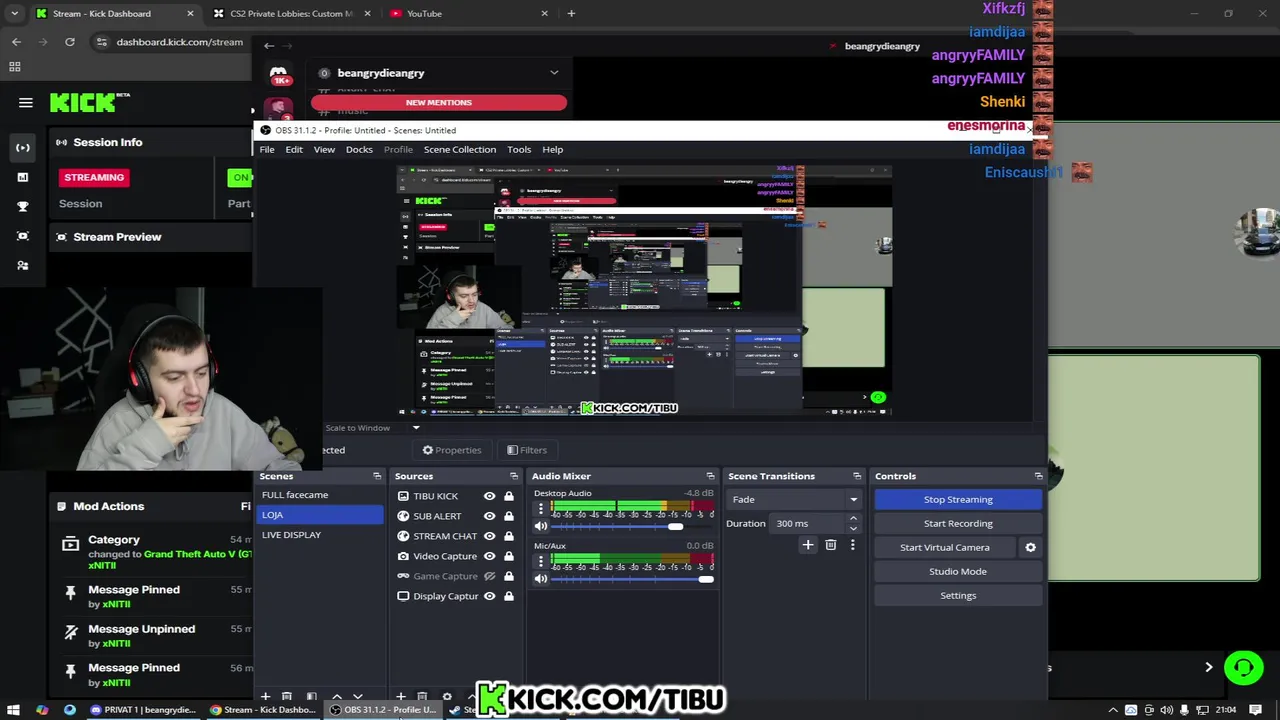Enable Studio Mode

click(x=958, y=571)
